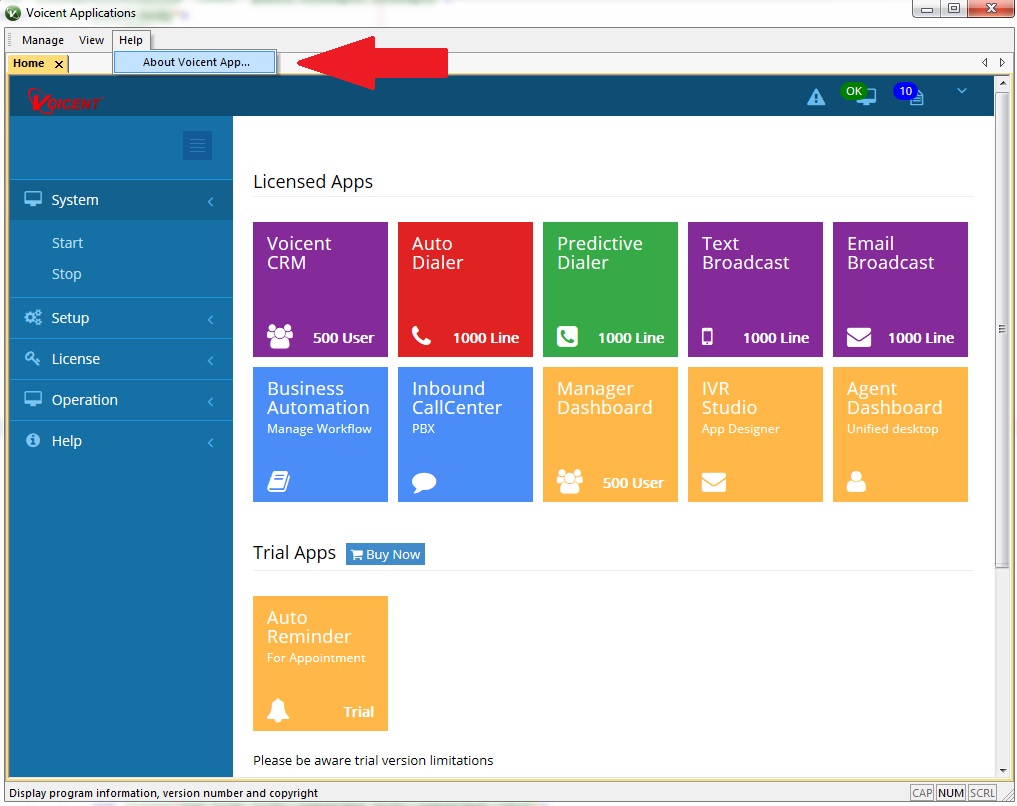Screen dimensions: 1017x806
Task: Open the Text Broadcast tile
Action: coord(755,289)
